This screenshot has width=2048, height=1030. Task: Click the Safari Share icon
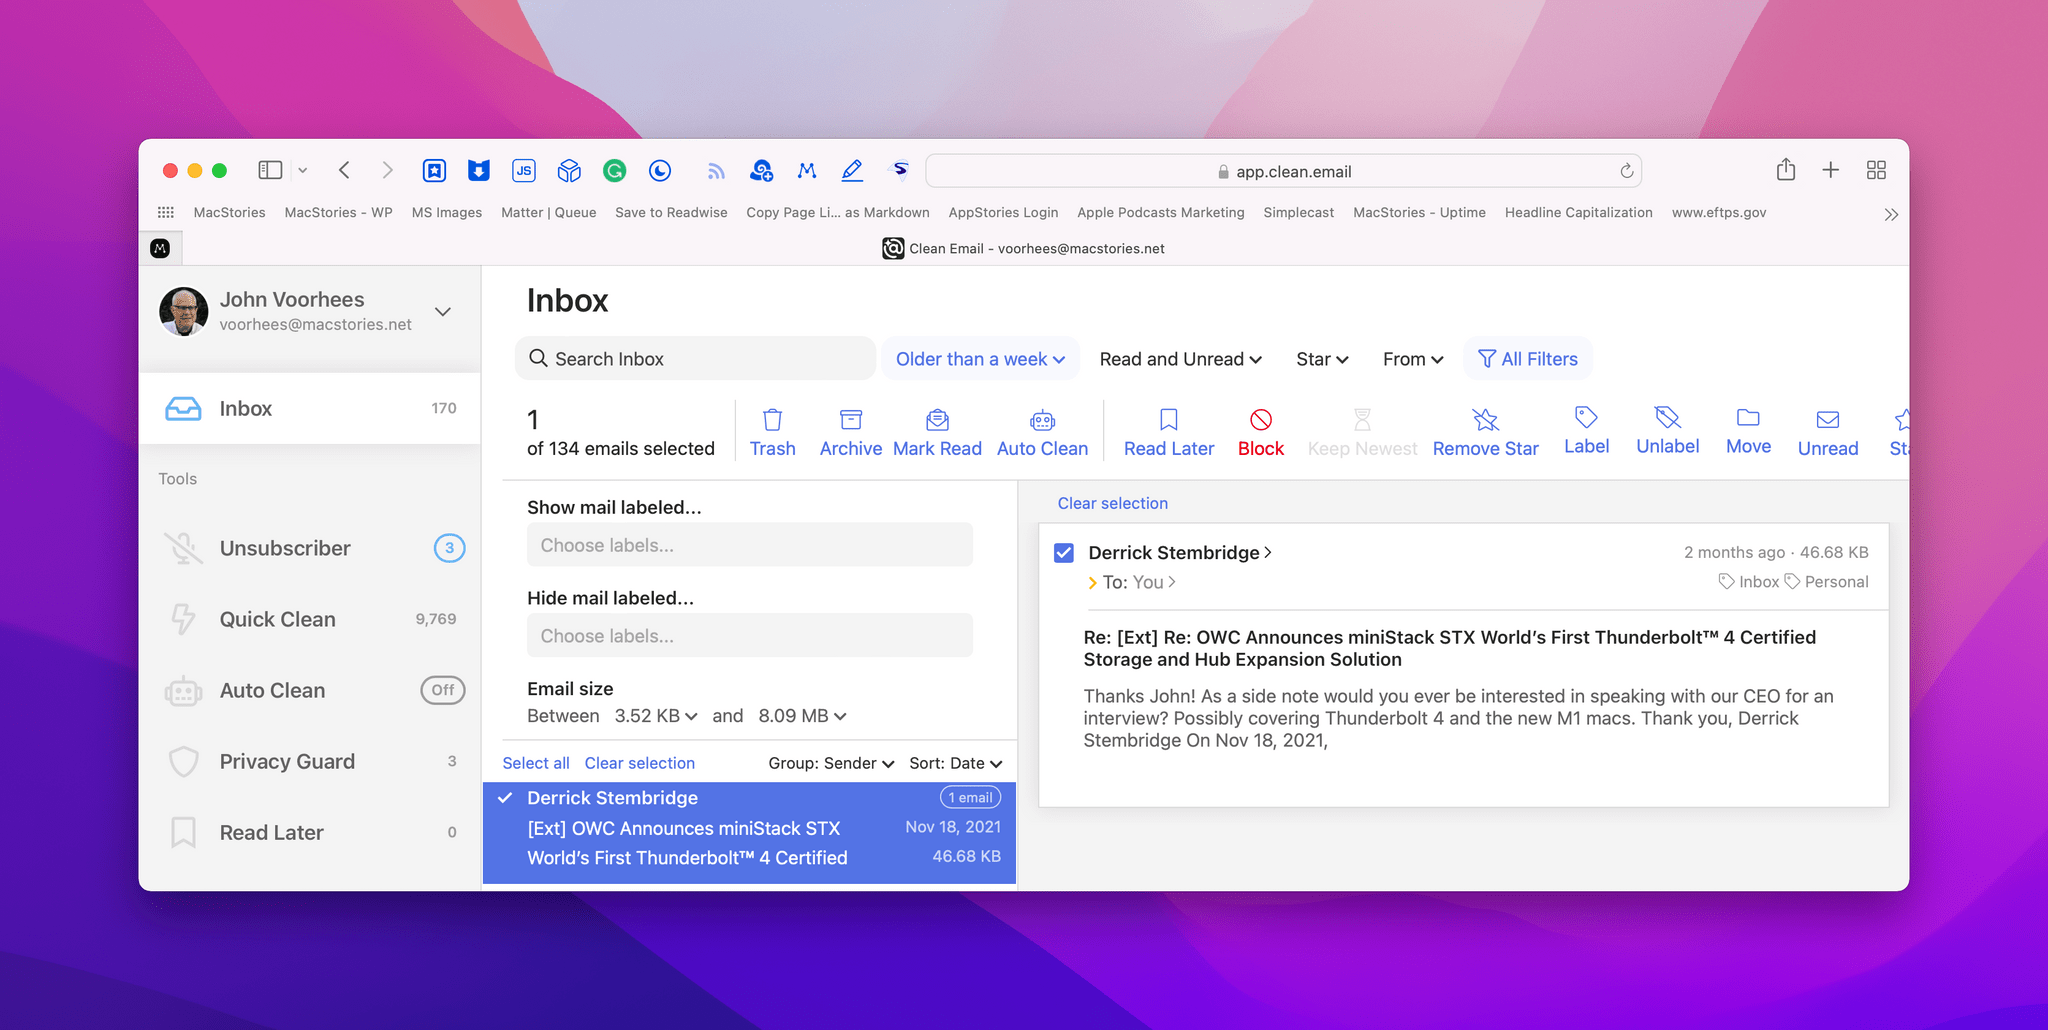(x=1786, y=170)
